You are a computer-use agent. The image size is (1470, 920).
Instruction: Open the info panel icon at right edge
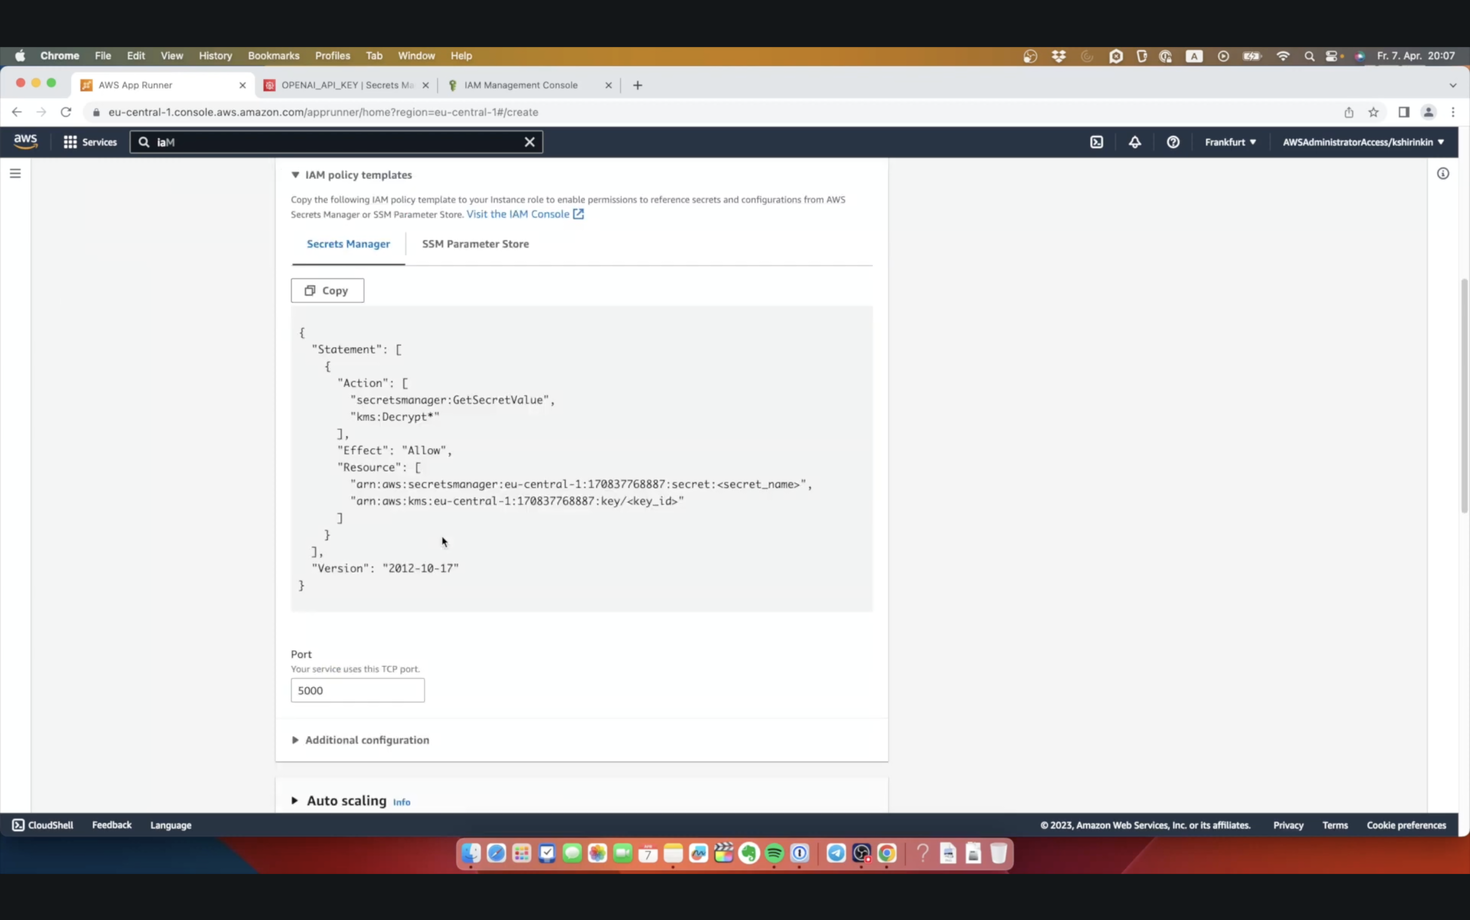click(1443, 174)
